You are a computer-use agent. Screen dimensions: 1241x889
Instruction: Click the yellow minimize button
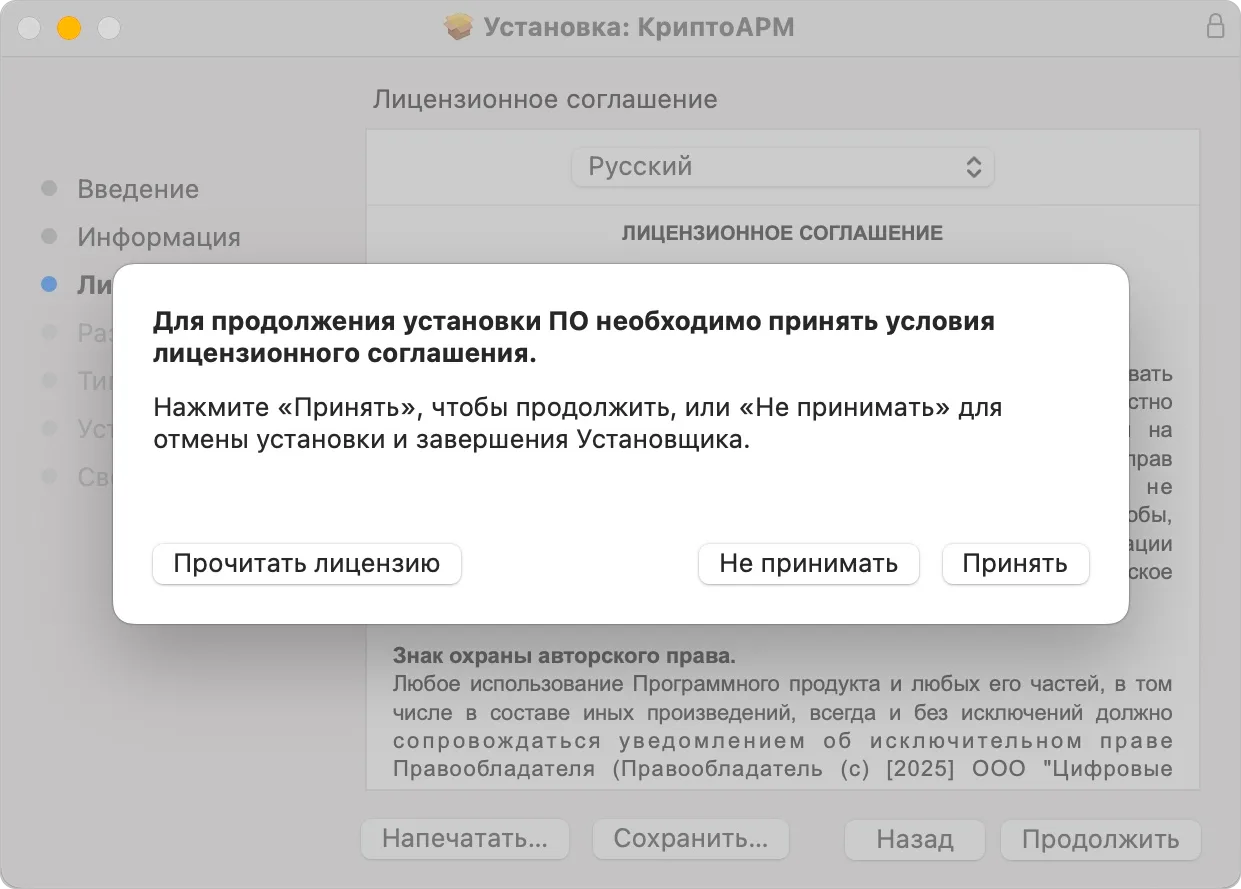tap(68, 28)
